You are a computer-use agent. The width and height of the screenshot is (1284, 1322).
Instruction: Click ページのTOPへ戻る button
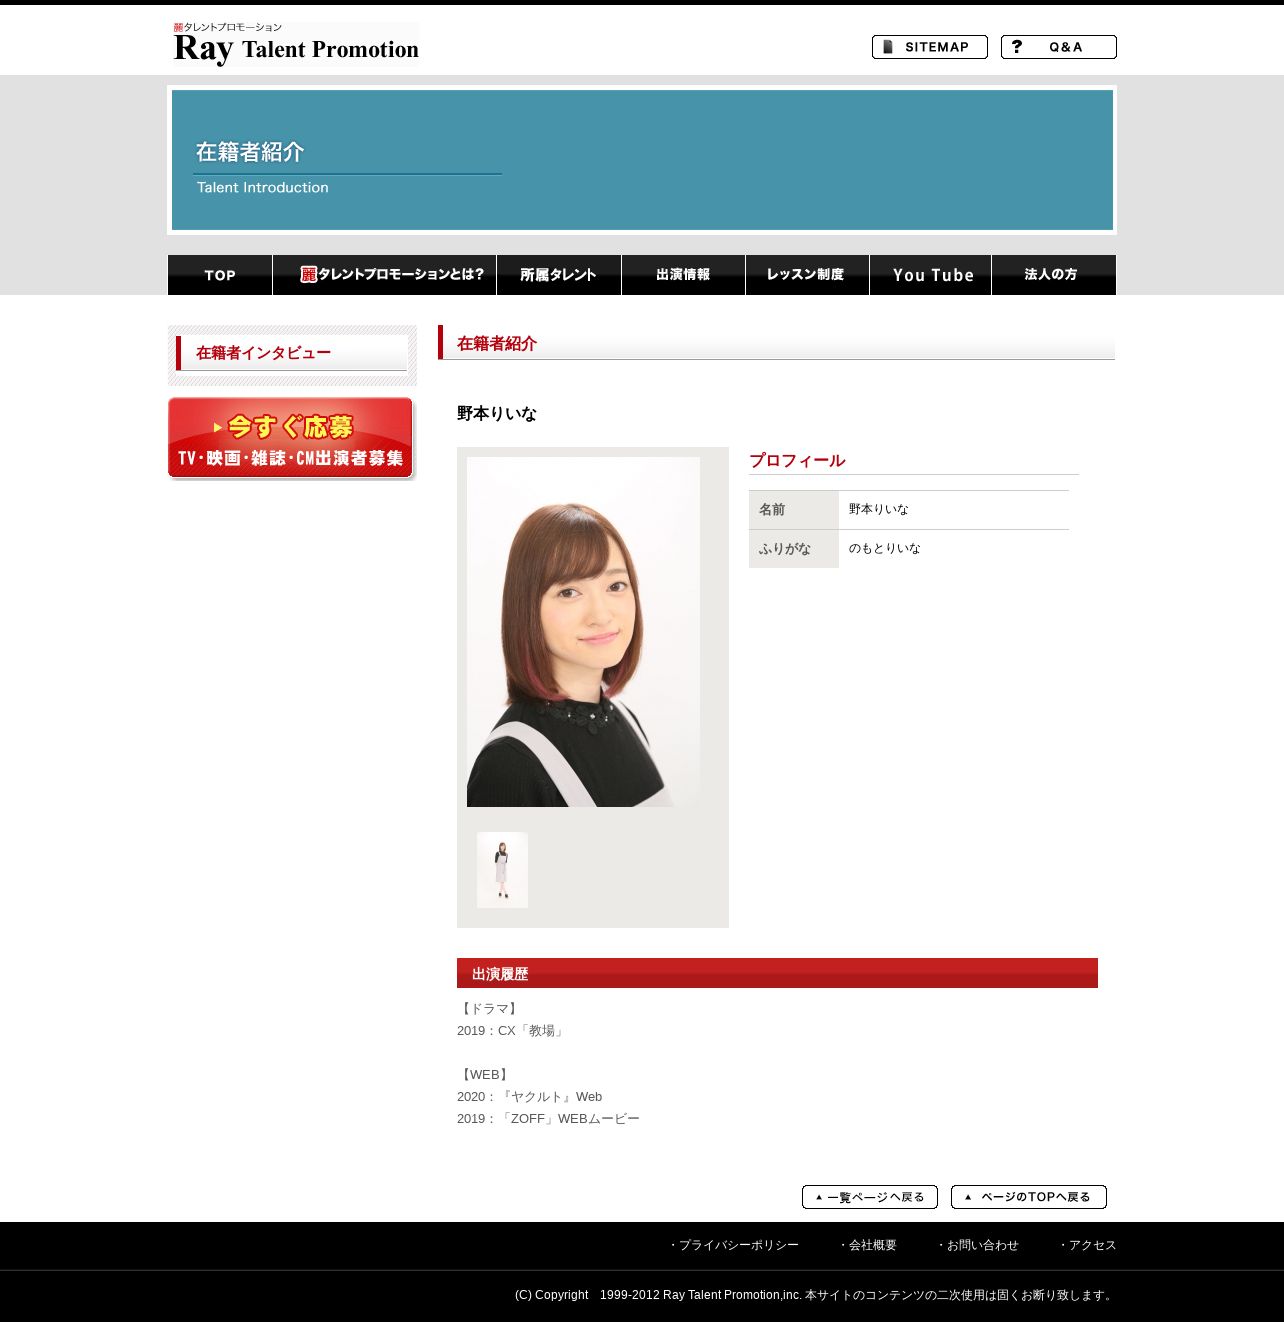[1029, 1197]
